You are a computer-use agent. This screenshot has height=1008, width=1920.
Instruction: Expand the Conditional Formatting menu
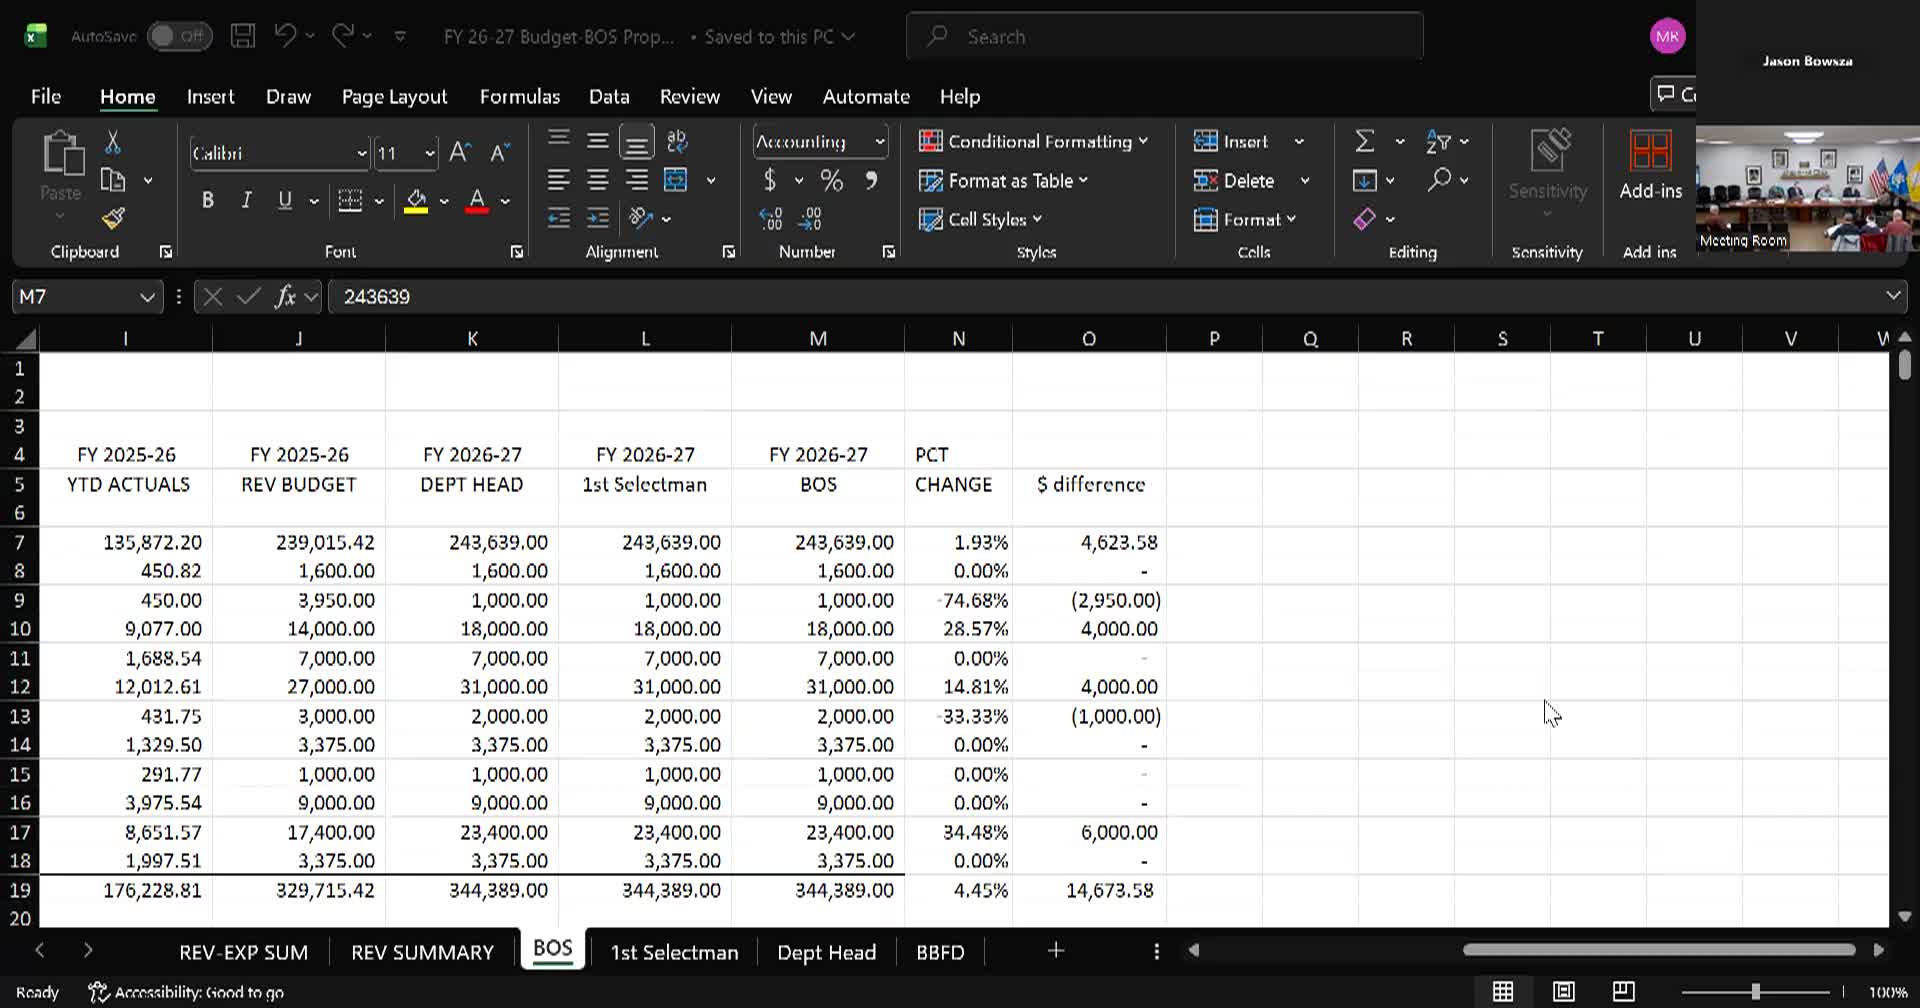(x=1033, y=142)
